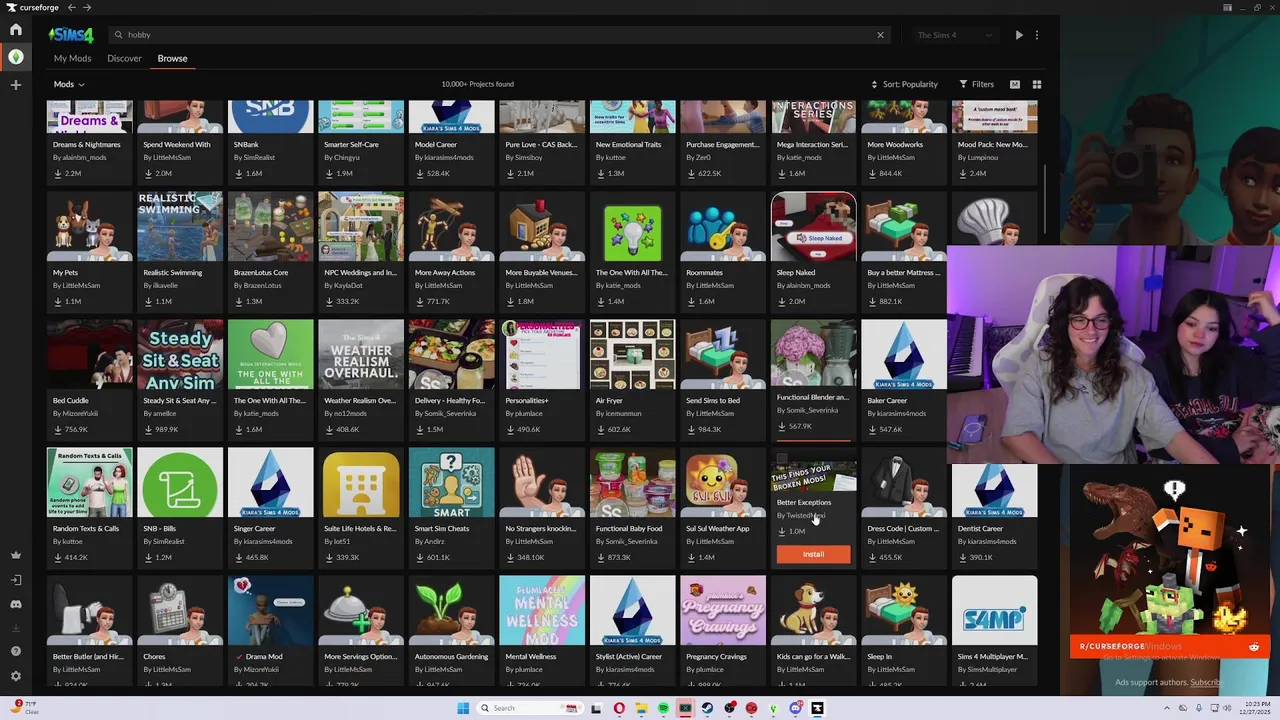The width and height of the screenshot is (1280, 720).
Task: Open the Windows Start menu
Action: [x=463, y=708]
